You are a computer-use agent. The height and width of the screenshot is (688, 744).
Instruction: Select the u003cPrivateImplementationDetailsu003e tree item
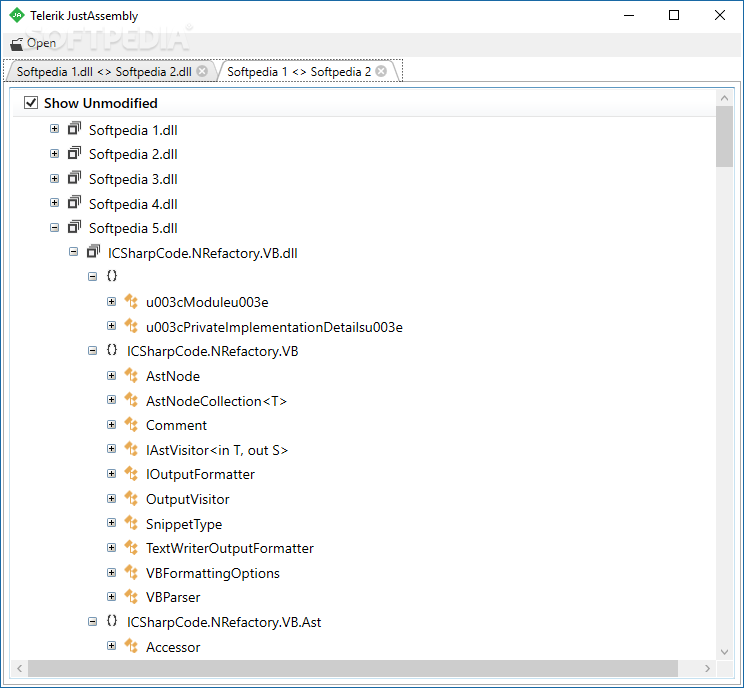[x=274, y=327]
